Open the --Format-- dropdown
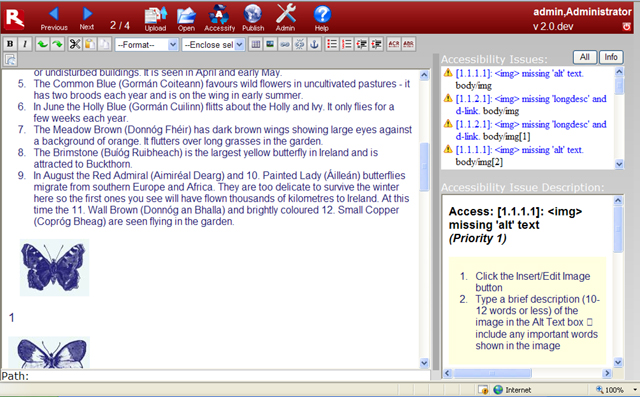The image size is (640, 397). [147, 44]
